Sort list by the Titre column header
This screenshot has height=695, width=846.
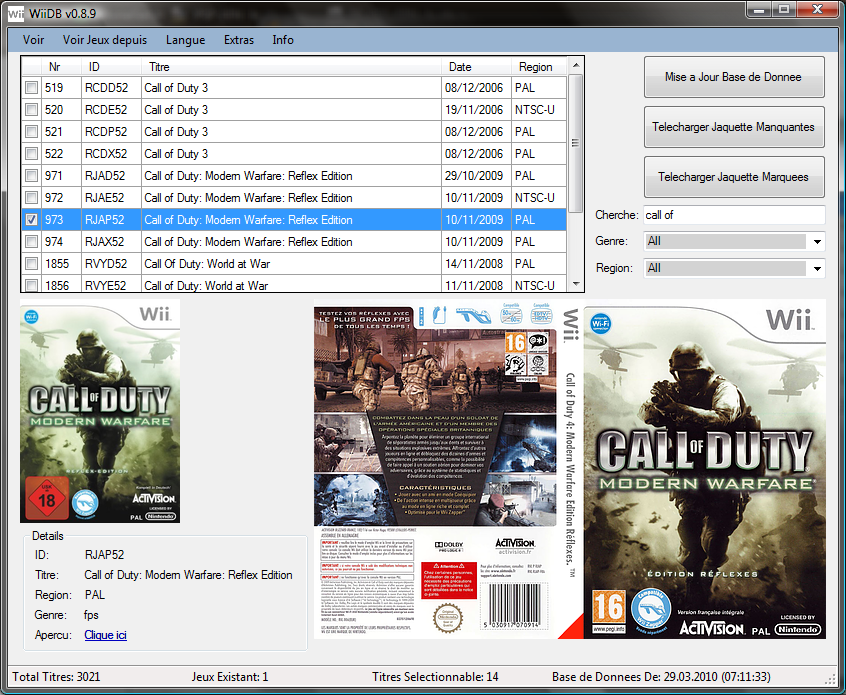click(x=291, y=67)
